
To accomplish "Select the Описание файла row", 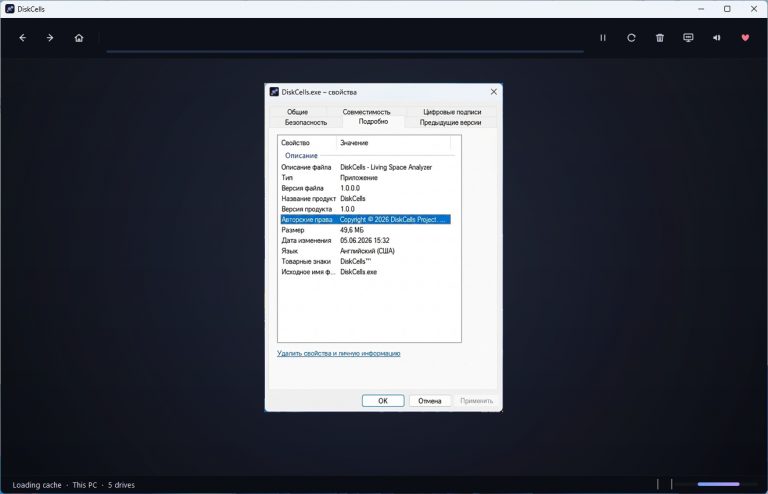I will tap(365, 167).
